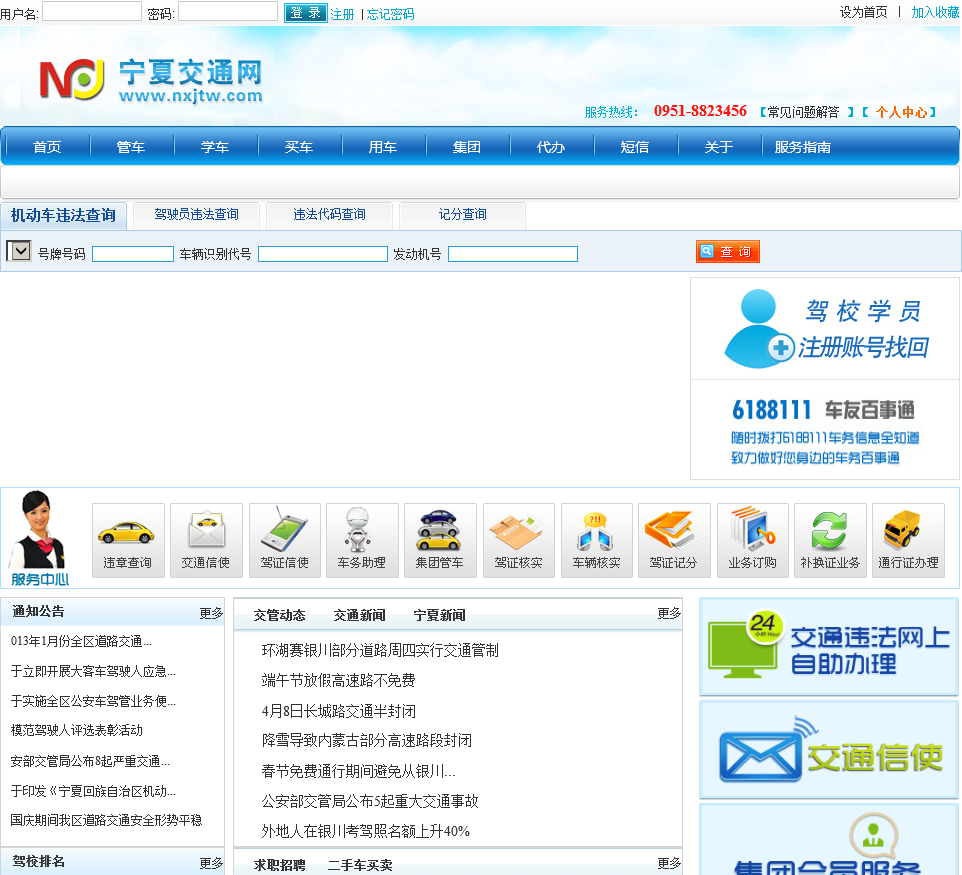Open the plate type dropdown beside 号牌号码
Viewport: 962px width, 875px height.
click(18, 251)
